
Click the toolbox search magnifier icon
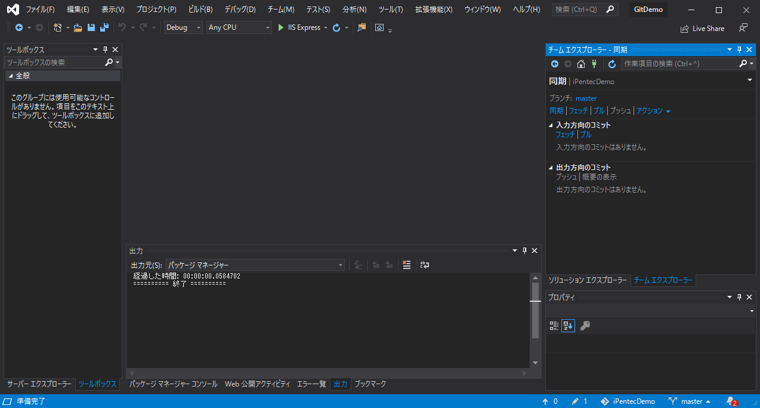tap(109, 63)
